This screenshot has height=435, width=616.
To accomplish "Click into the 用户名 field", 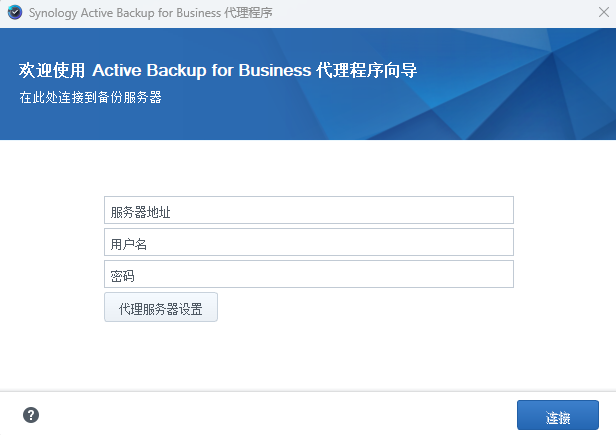I will point(308,242).
